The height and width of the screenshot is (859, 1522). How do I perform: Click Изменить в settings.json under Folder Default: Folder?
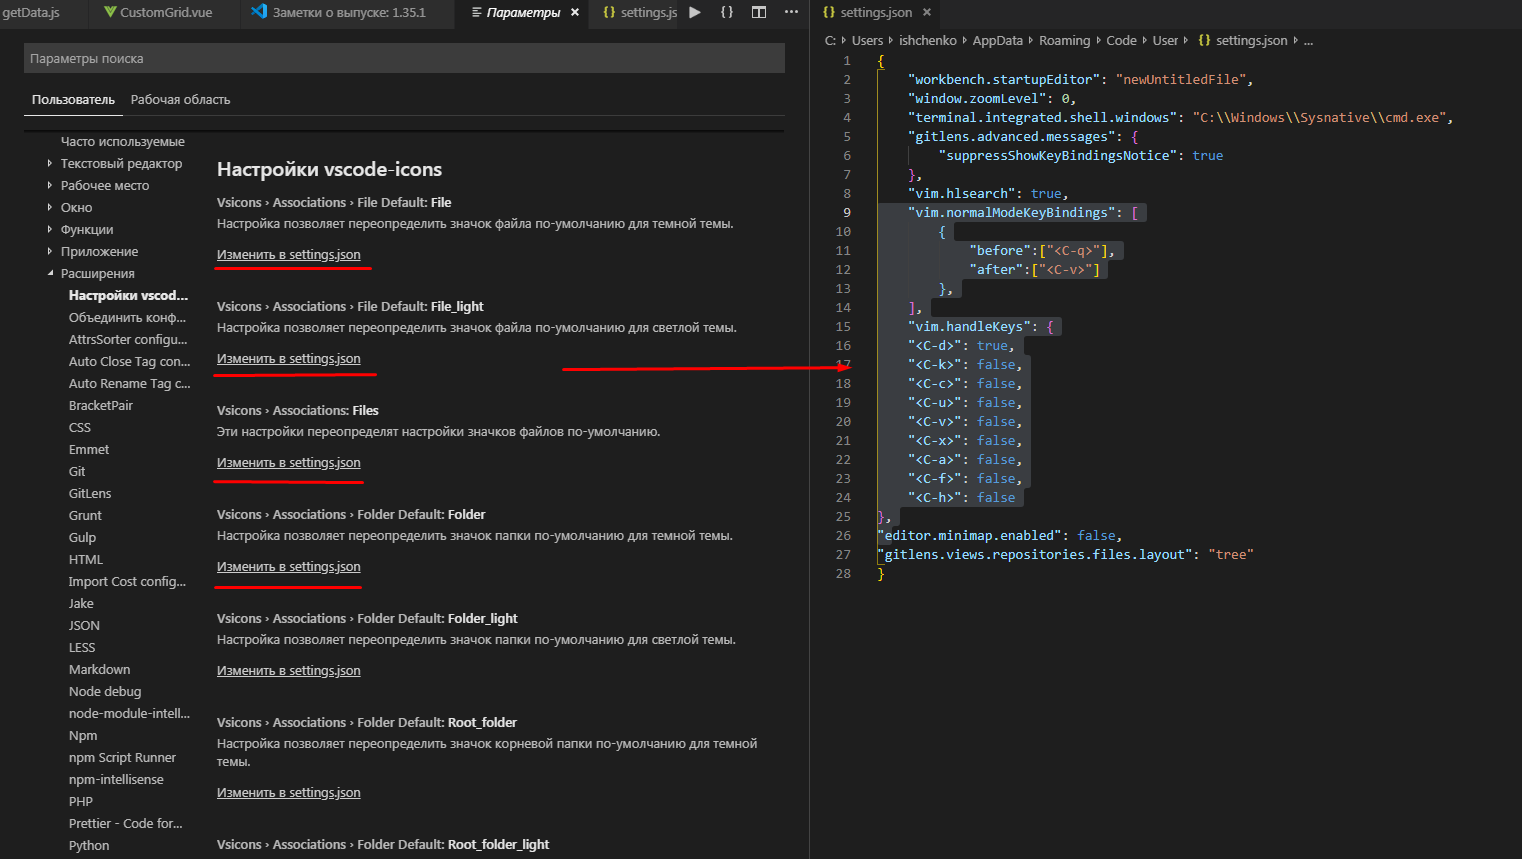288,566
